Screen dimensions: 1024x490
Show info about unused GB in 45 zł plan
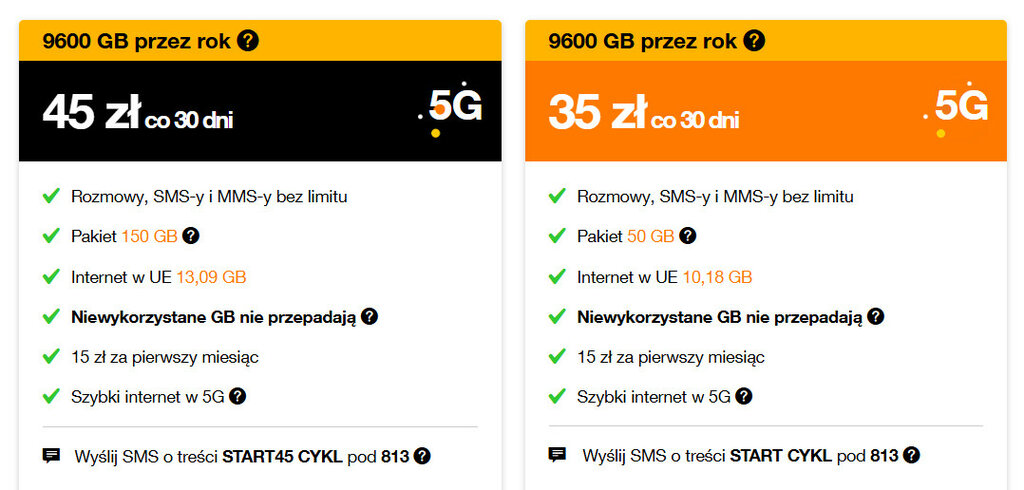click(369, 317)
